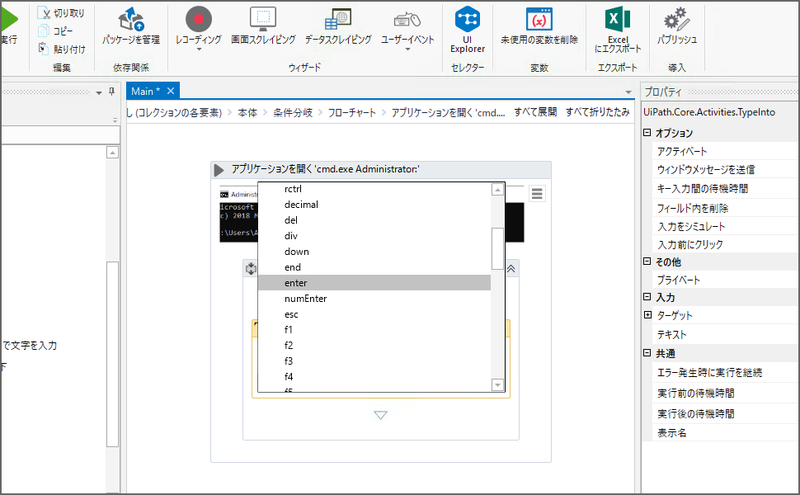Expand the ターゲット property node
Screen dimensions: 800x495
(647, 315)
